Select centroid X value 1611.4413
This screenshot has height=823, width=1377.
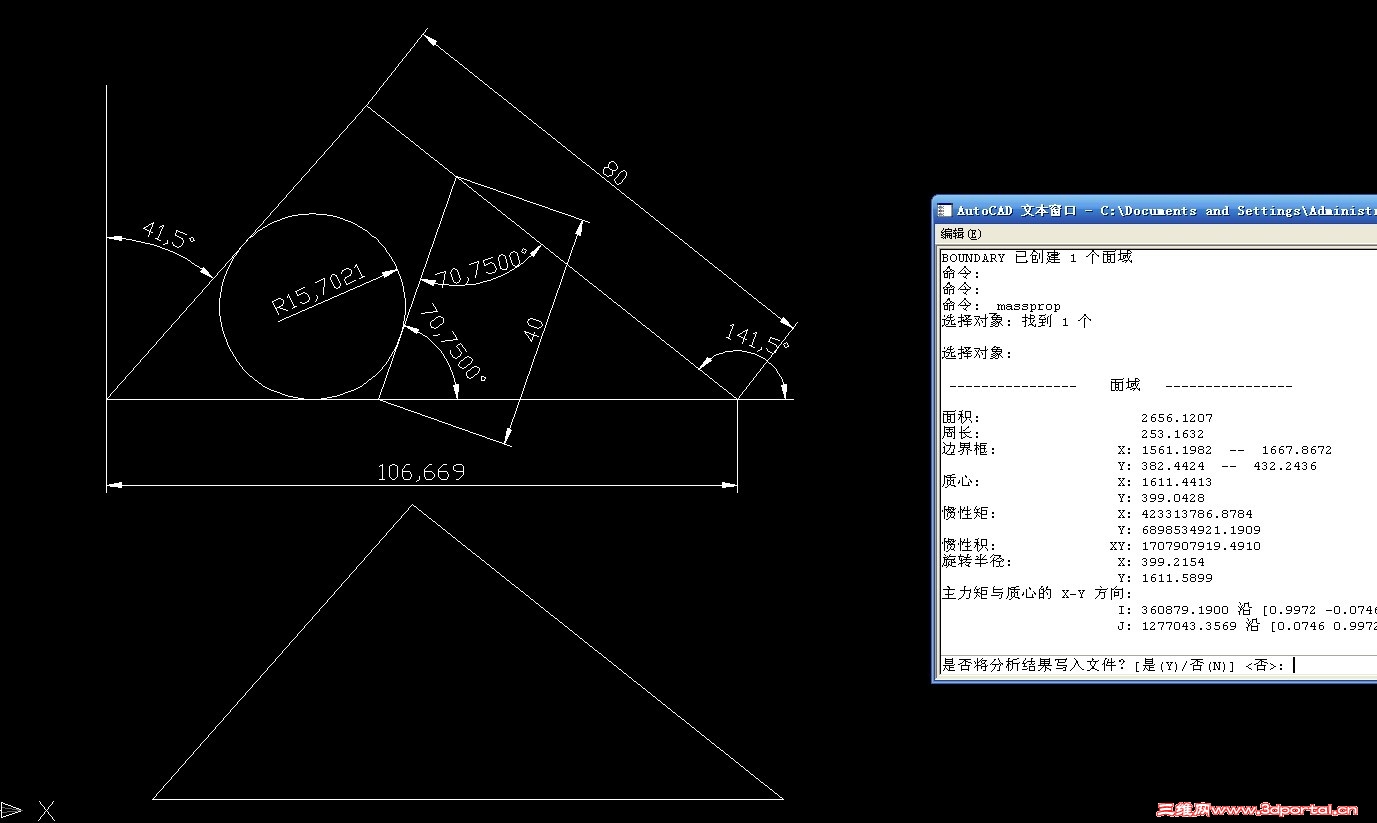click(1176, 482)
